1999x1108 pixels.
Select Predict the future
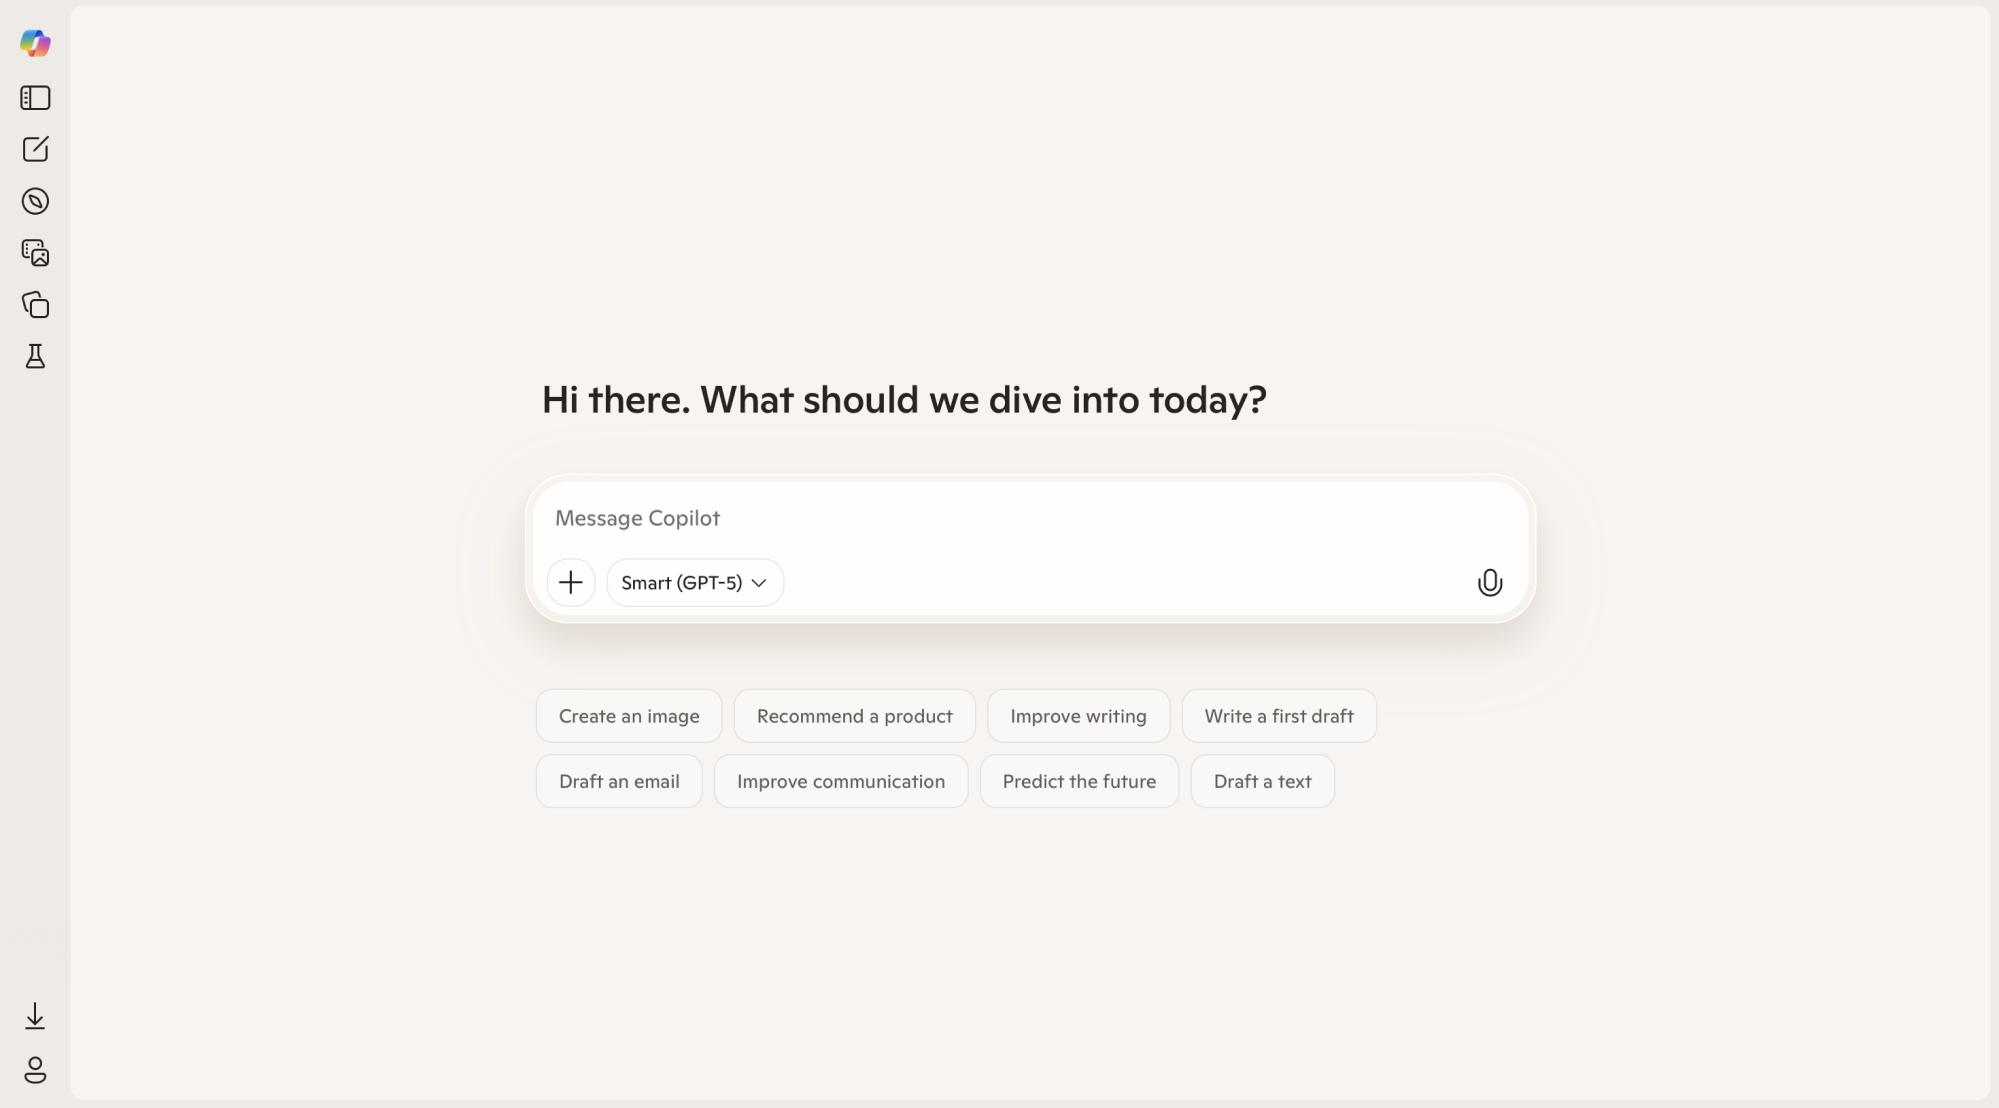click(1079, 781)
